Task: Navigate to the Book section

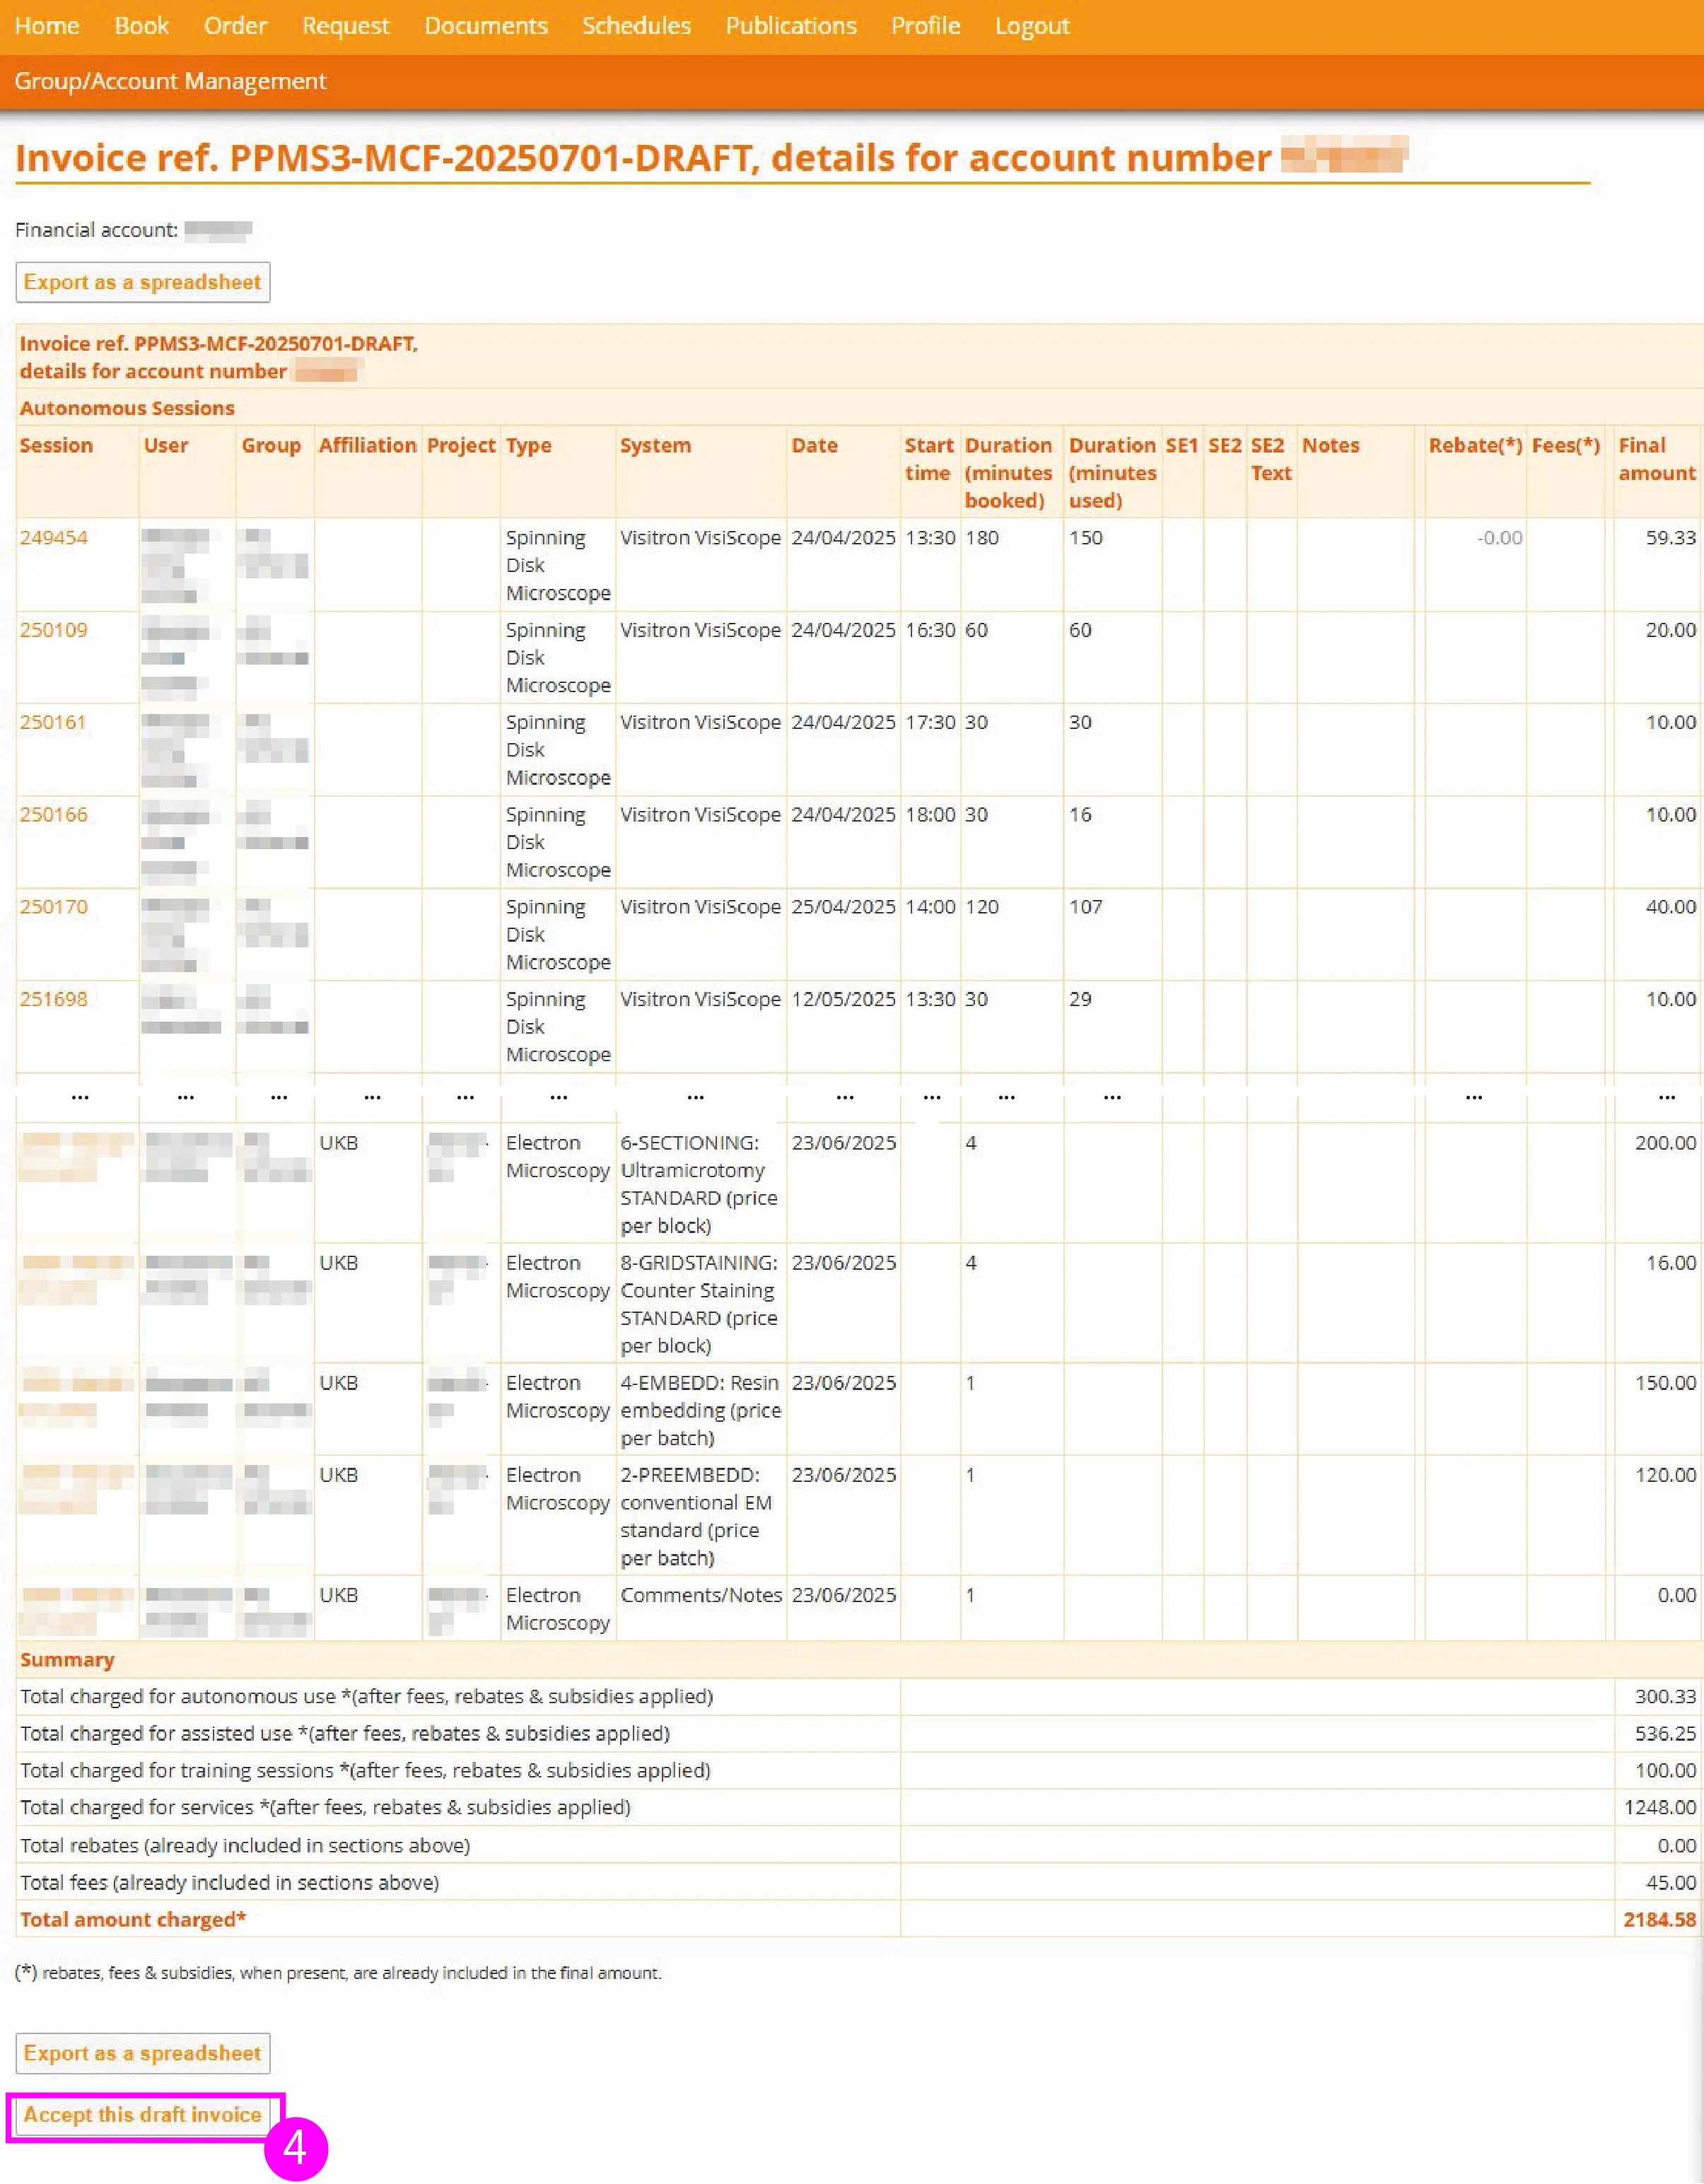Action: [x=141, y=25]
